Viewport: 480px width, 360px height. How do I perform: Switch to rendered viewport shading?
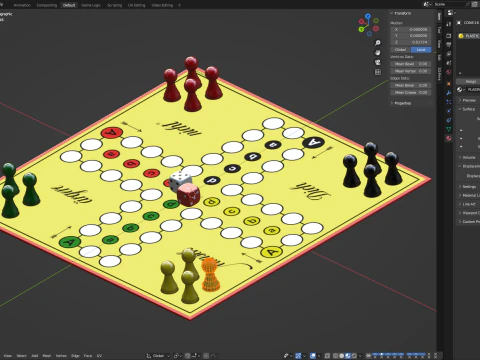pyautogui.click(x=354, y=356)
